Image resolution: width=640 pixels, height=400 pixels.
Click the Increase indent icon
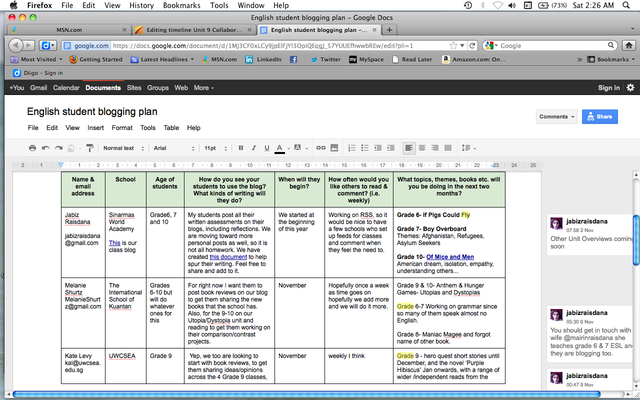pos(391,148)
